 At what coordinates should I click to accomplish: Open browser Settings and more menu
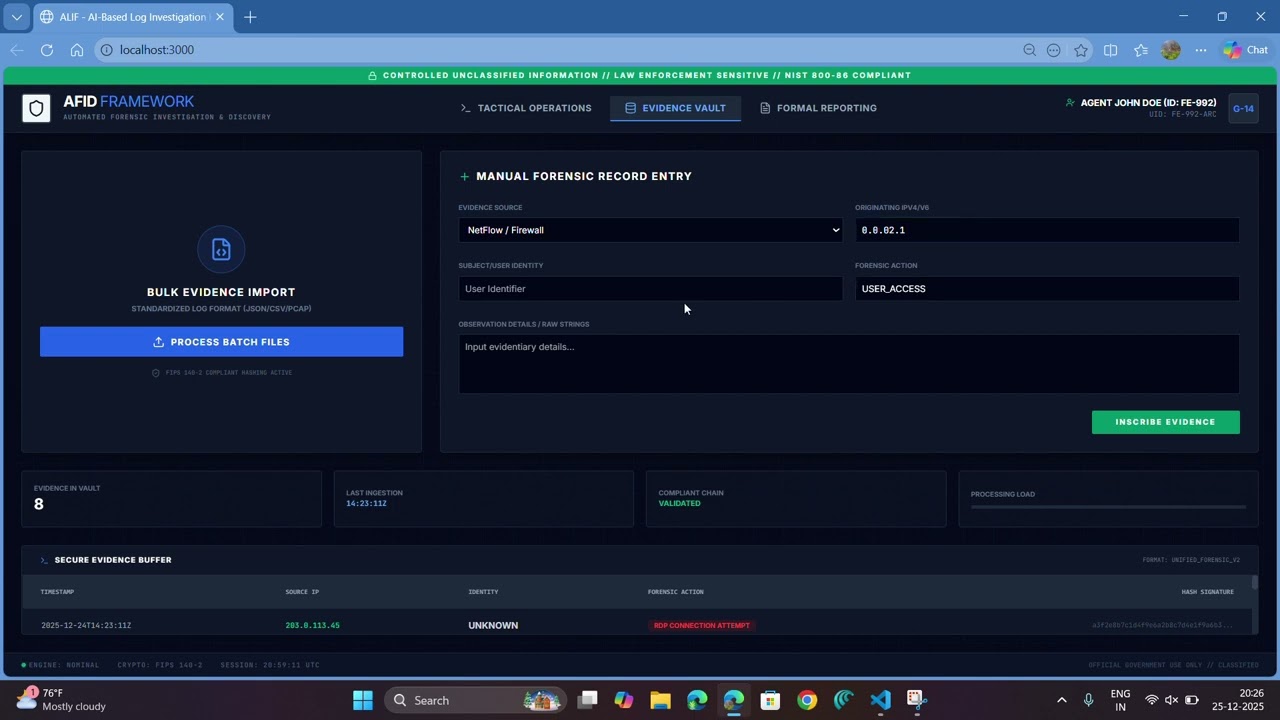tap(1201, 50)
